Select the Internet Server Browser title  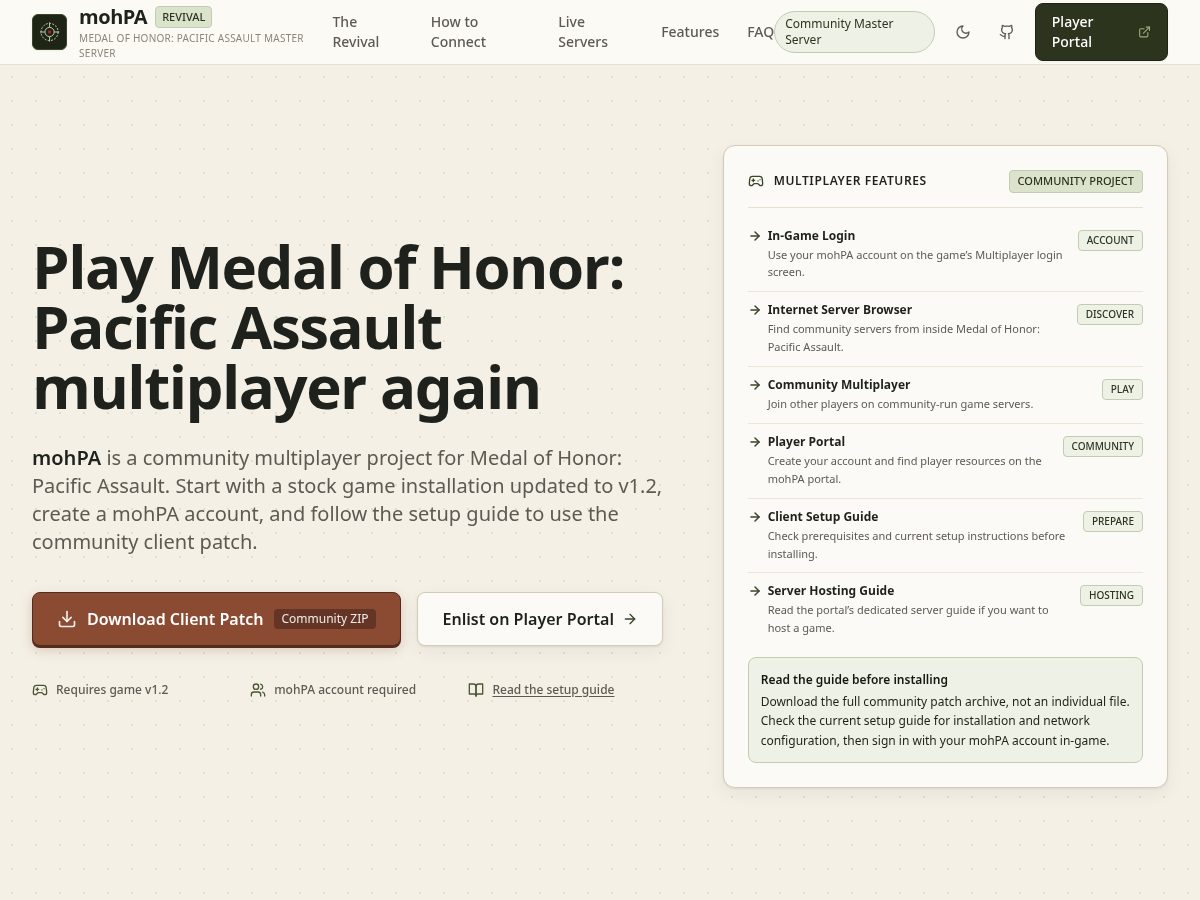(840, 310)
